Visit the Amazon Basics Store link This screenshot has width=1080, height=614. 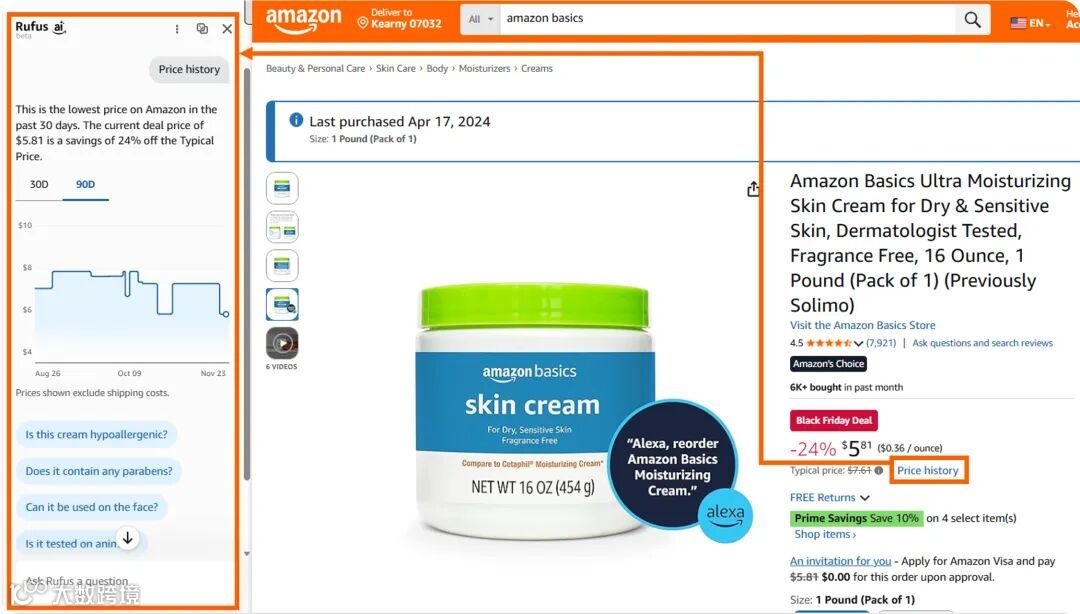(x=862, y=325)
